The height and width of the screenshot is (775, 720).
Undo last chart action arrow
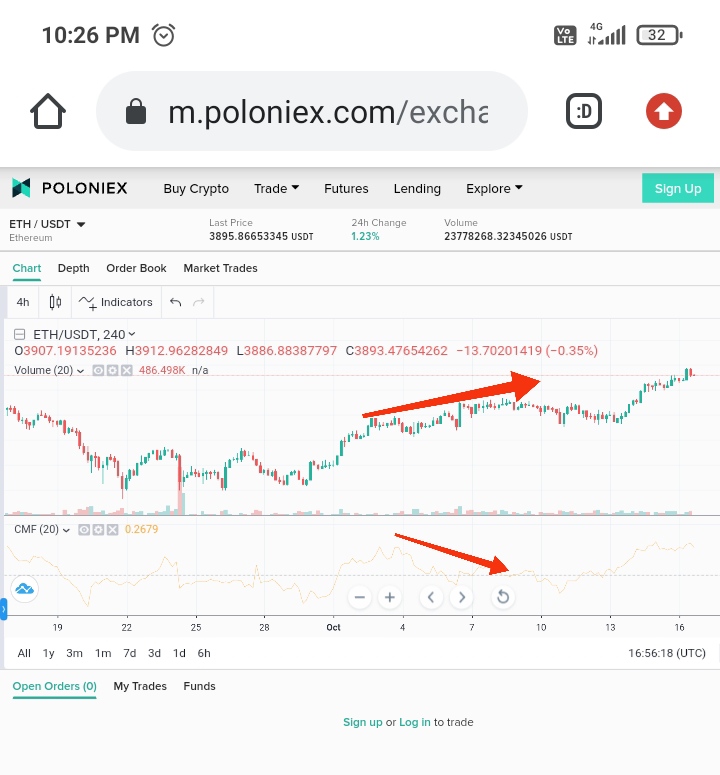tap(175, 302)
